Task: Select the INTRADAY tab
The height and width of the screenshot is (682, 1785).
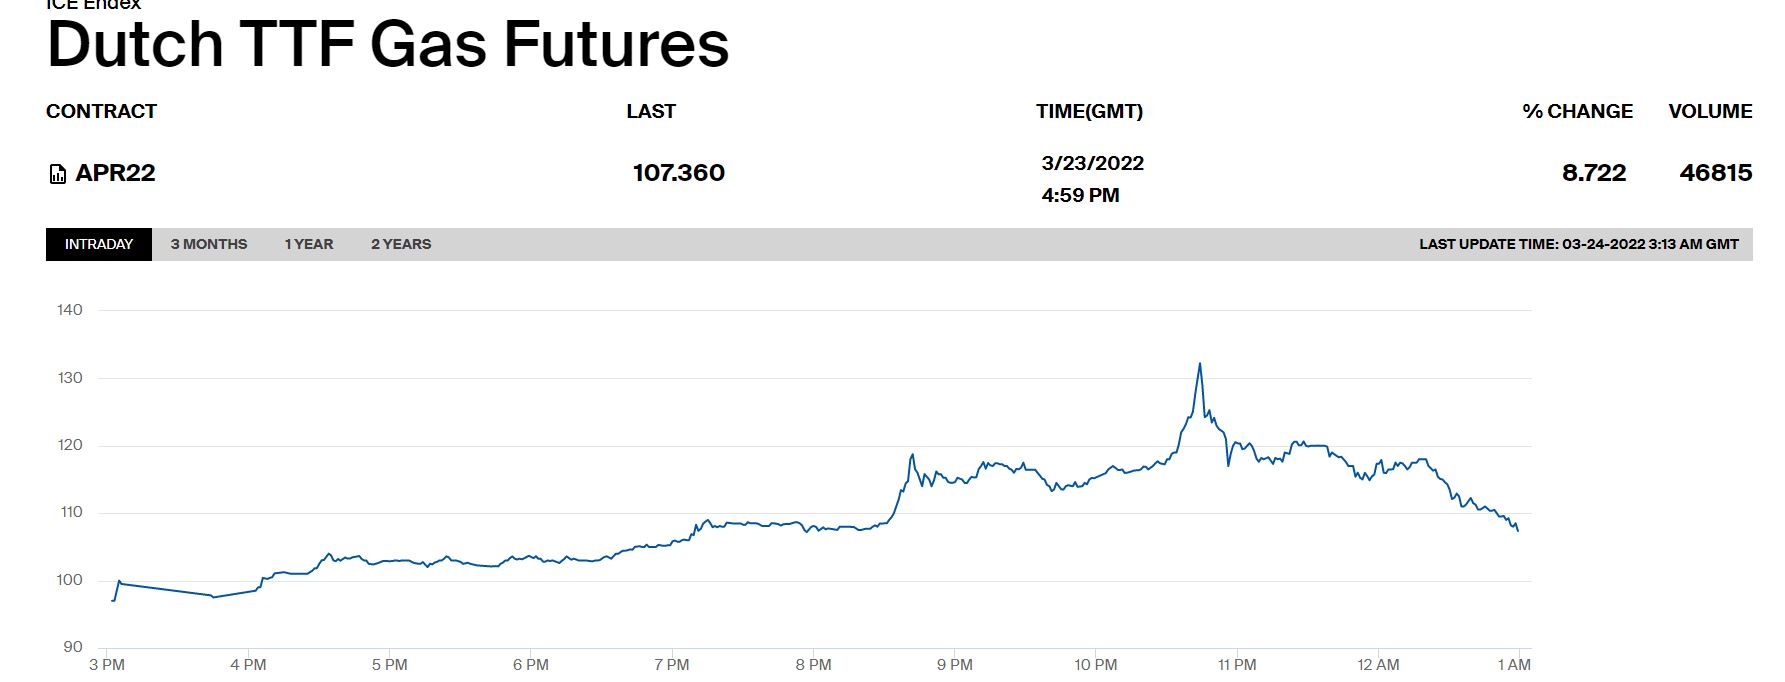Action: pos(99,244)
